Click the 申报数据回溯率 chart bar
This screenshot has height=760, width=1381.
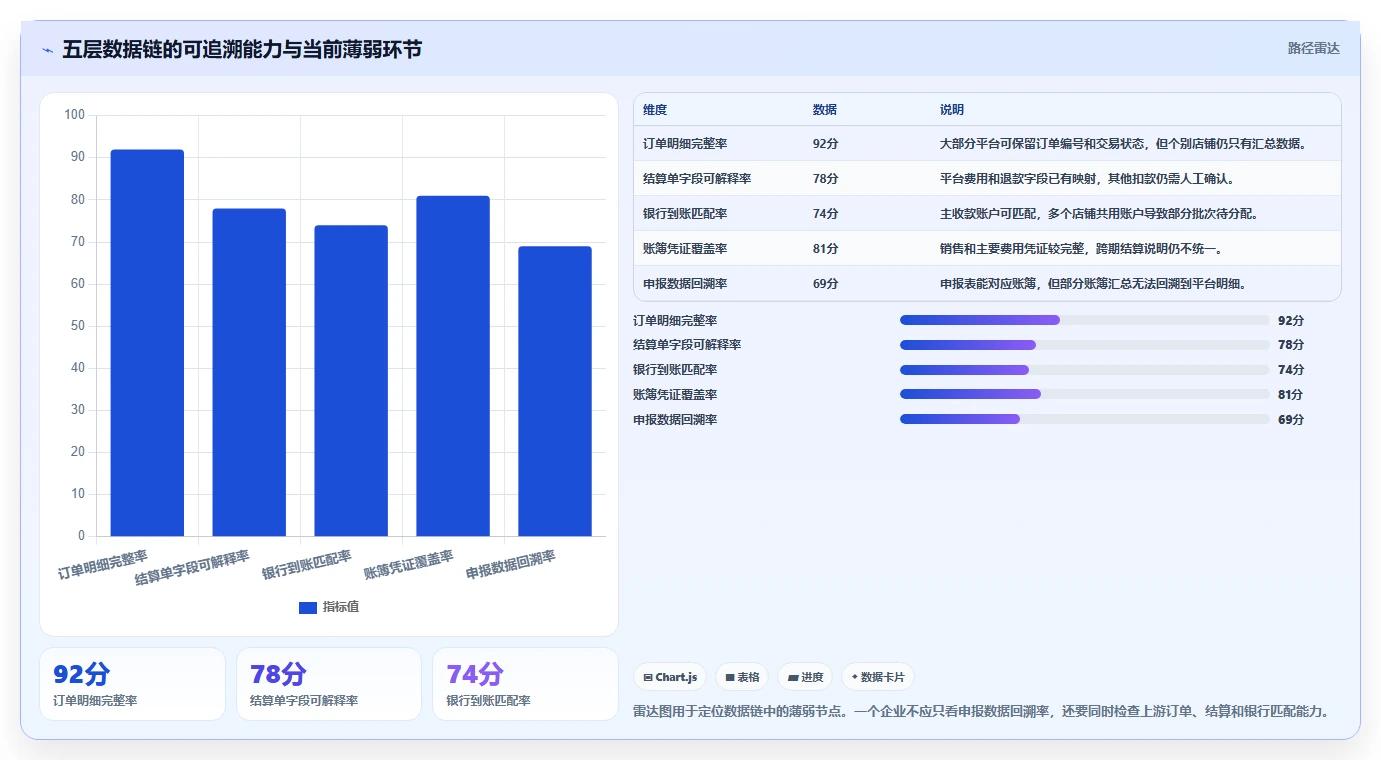click(555, 391)
